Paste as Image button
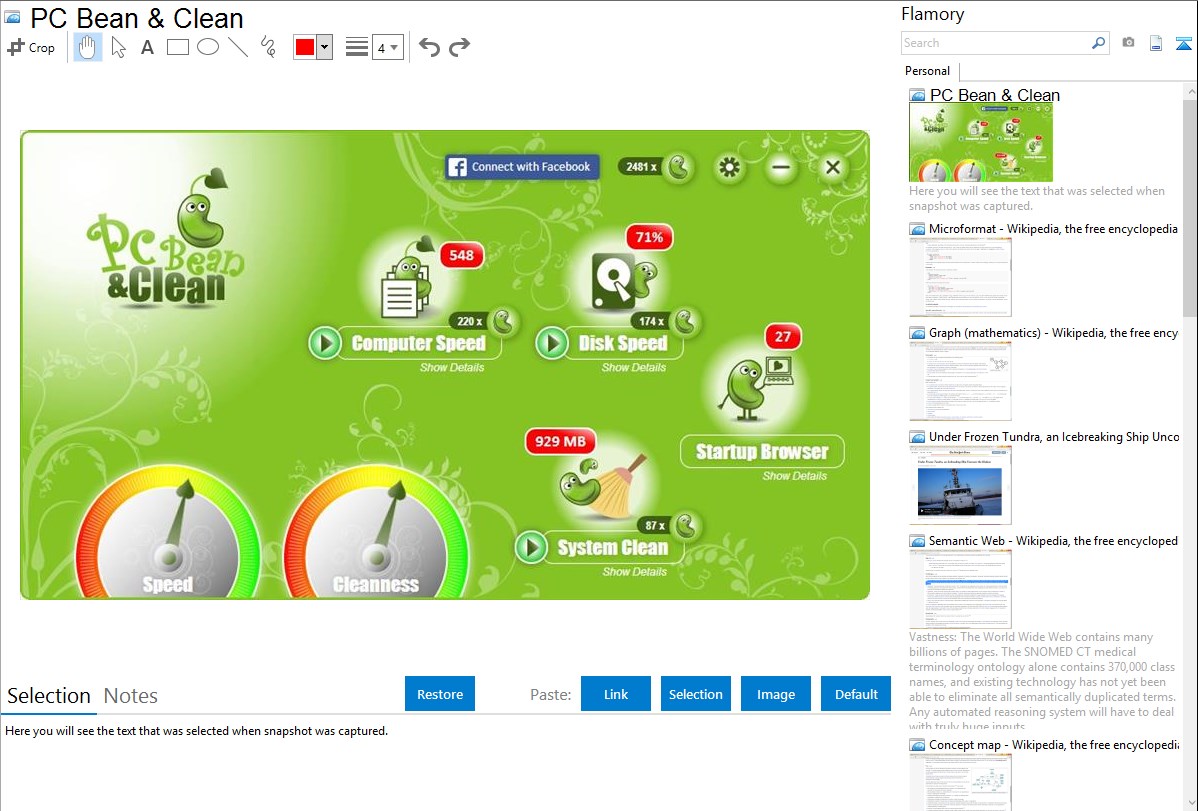 pos(775,694)
